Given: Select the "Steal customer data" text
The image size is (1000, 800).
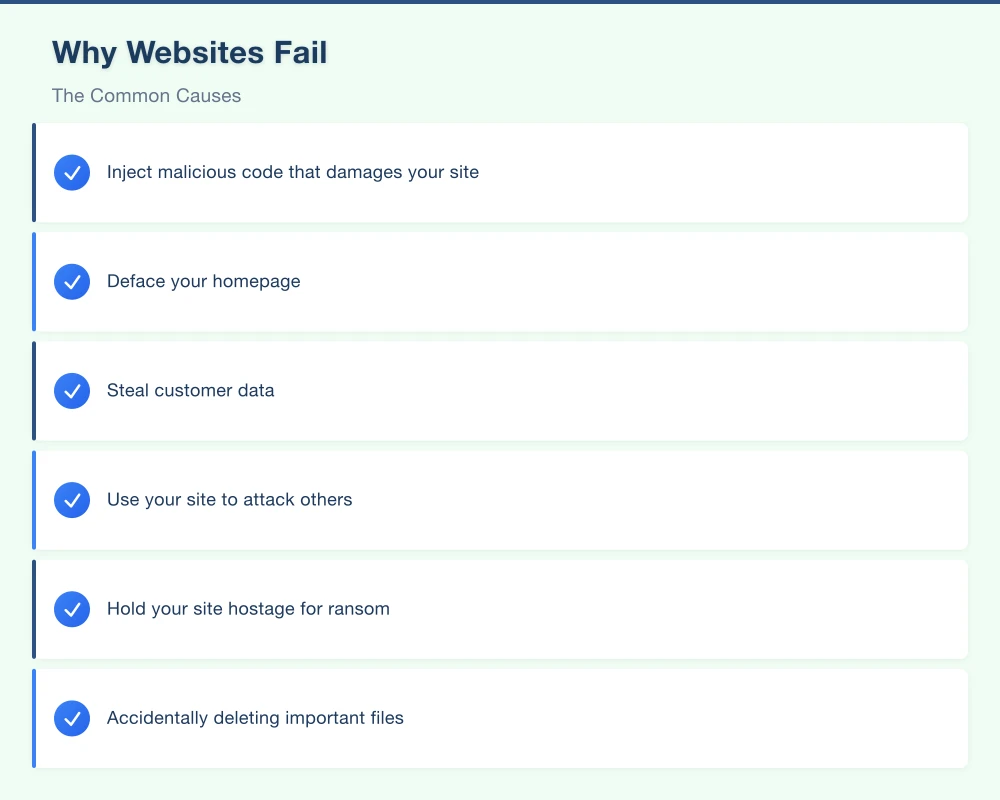Looking at the screenshot, I should [x=190, y=391].
